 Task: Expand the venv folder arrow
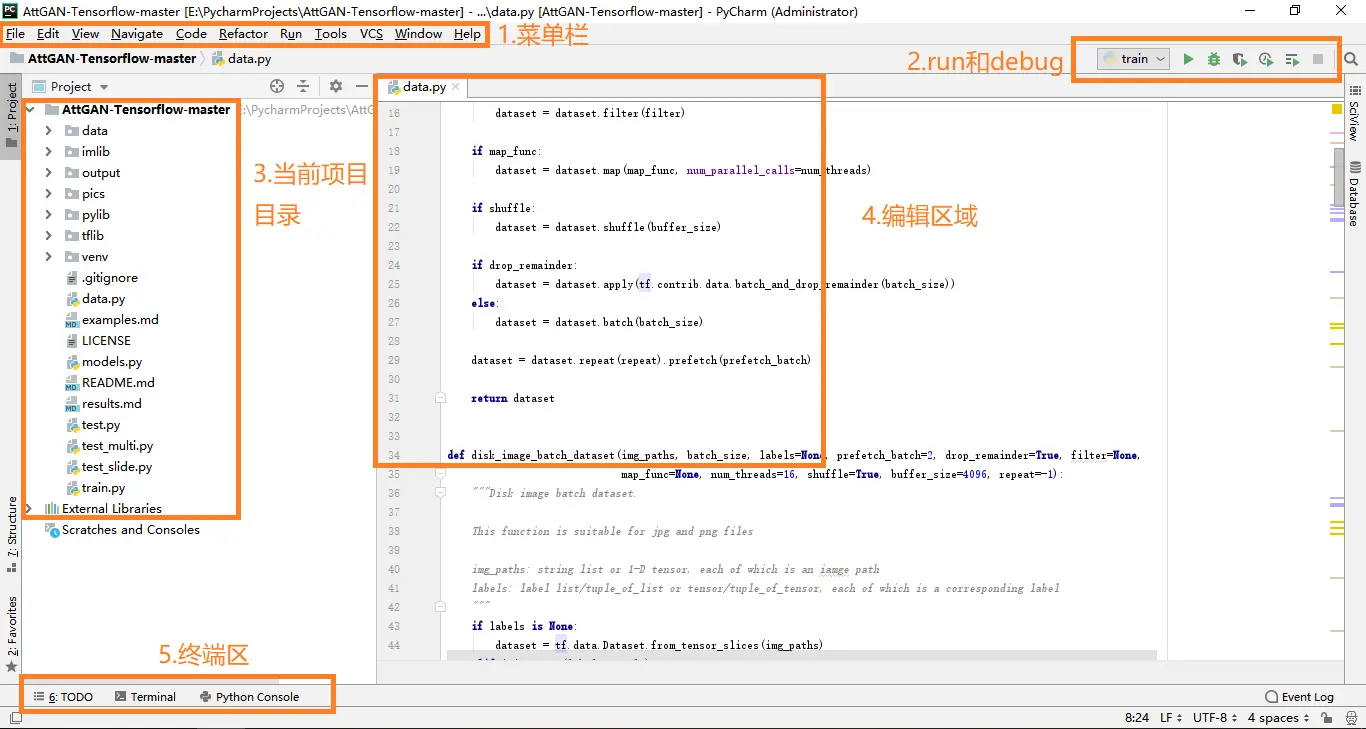pos(49,257)
